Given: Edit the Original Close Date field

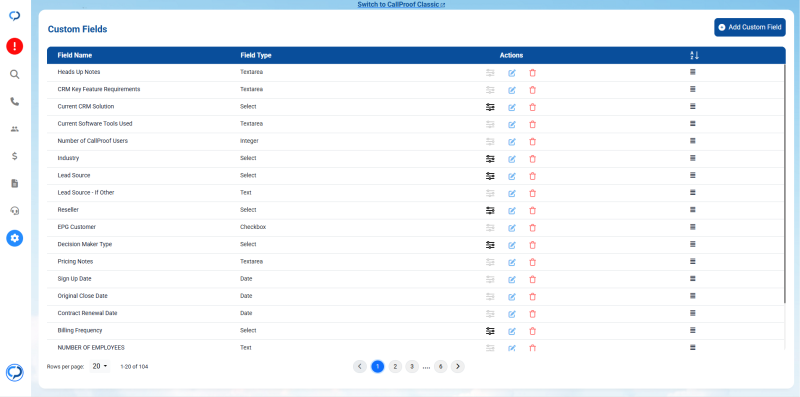Looking at the screenshot, I should (512, 296).
